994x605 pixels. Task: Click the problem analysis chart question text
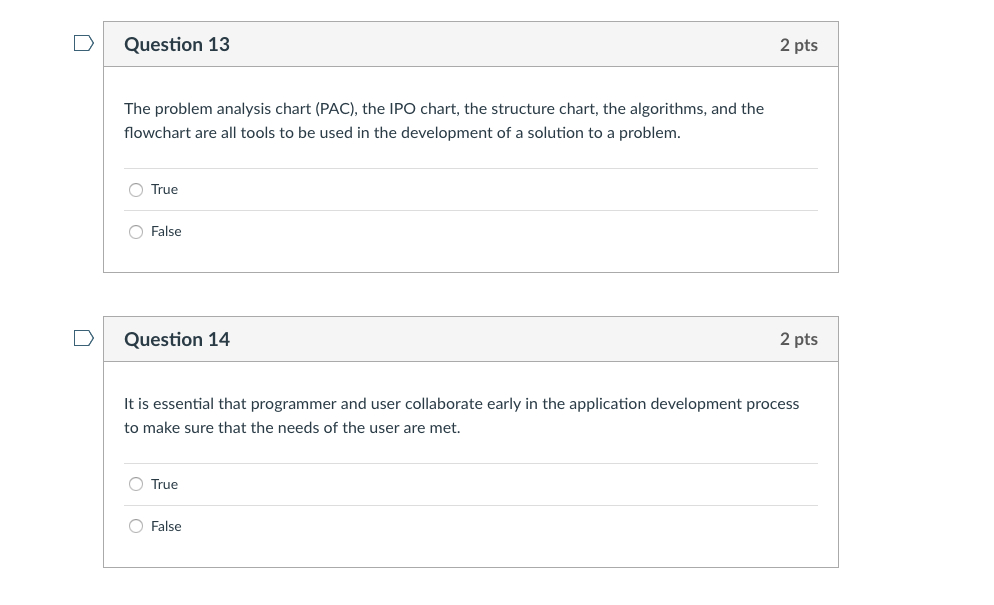[443, 120]
